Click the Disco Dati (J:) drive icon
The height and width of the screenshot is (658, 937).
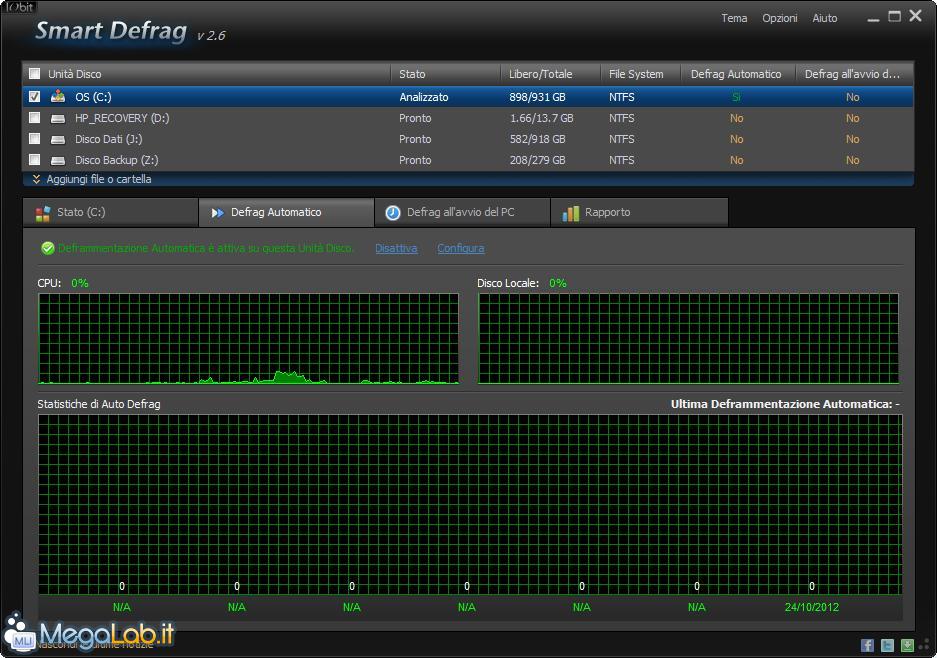coord(58,139)
